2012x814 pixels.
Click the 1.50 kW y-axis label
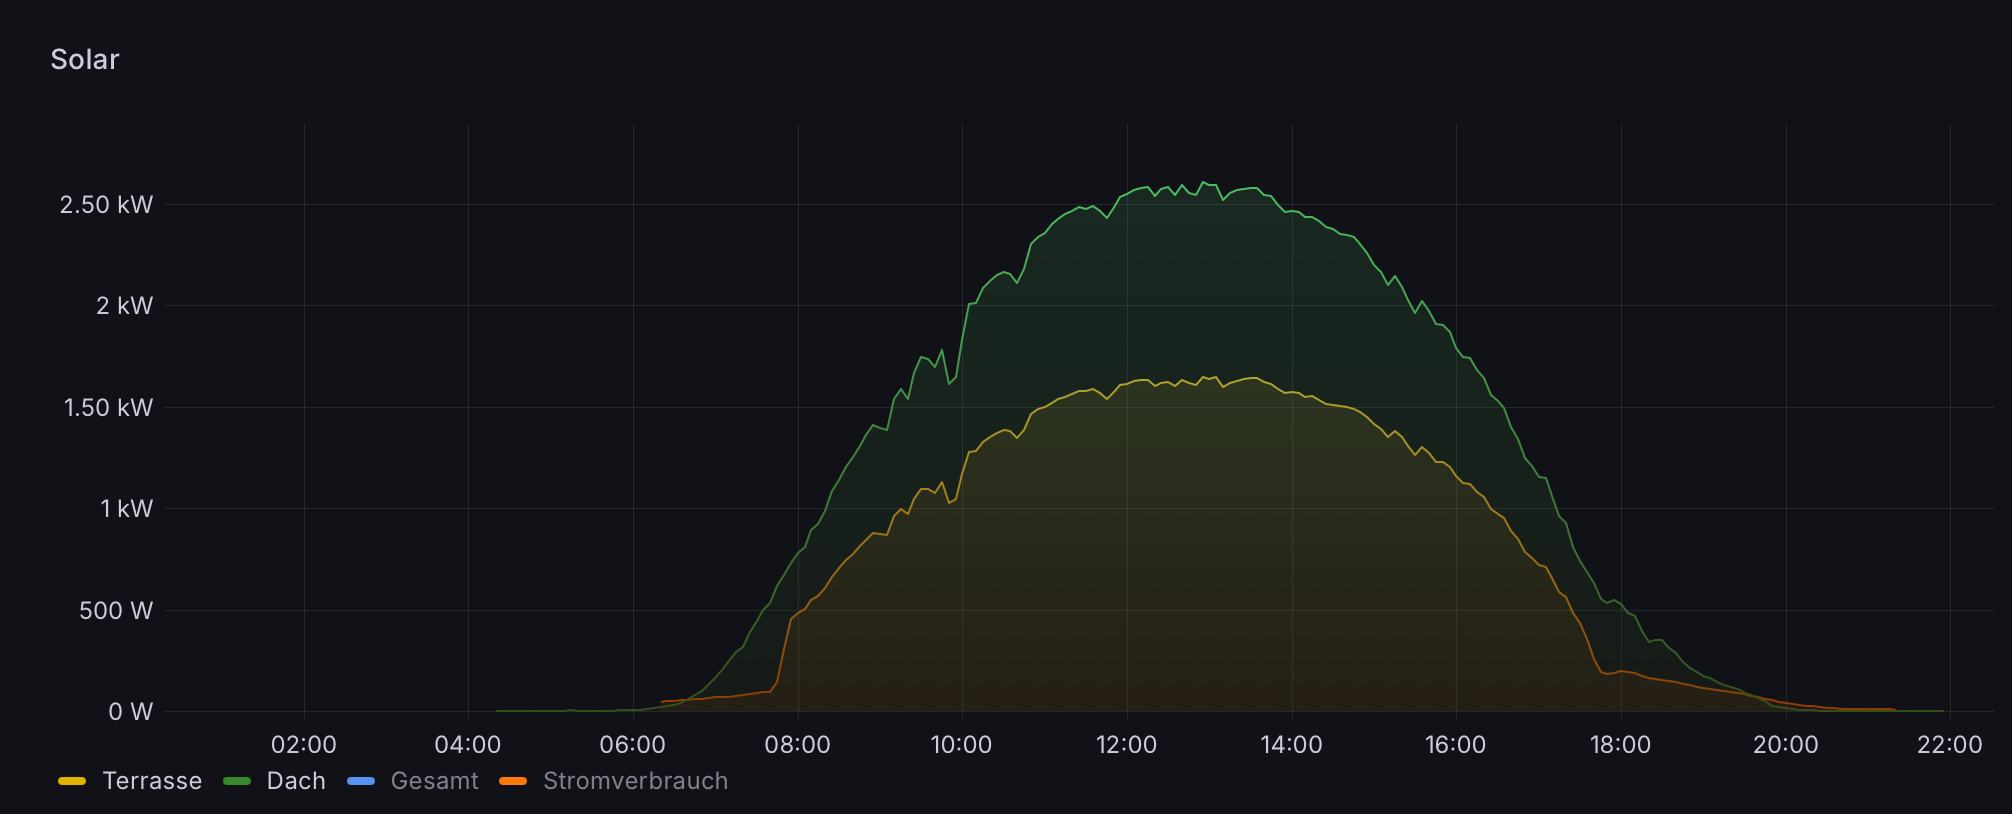tap(108, 408)
